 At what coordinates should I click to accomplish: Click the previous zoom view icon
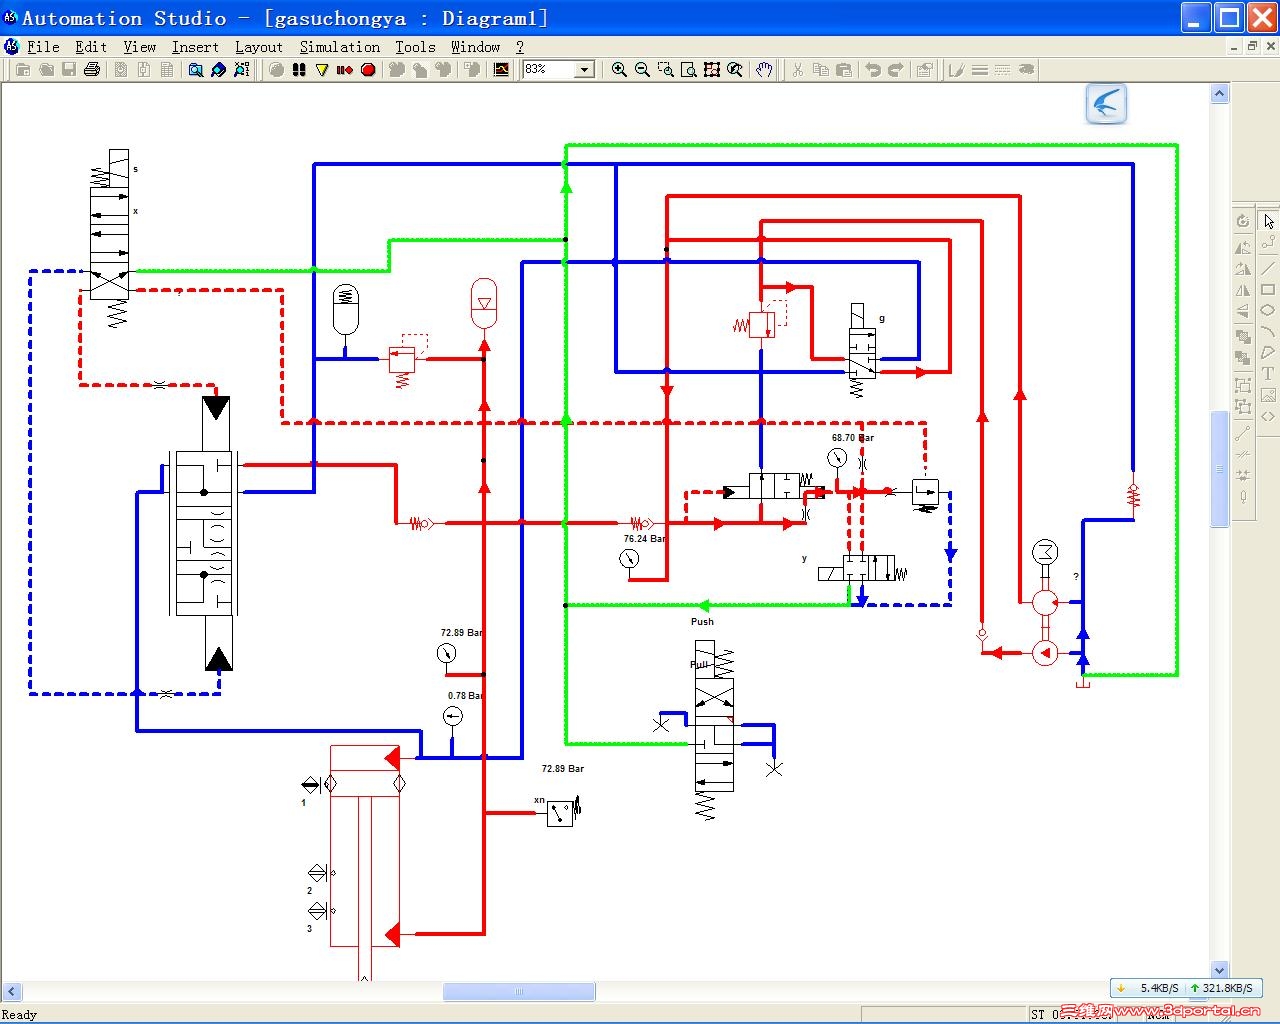point(735,69)
